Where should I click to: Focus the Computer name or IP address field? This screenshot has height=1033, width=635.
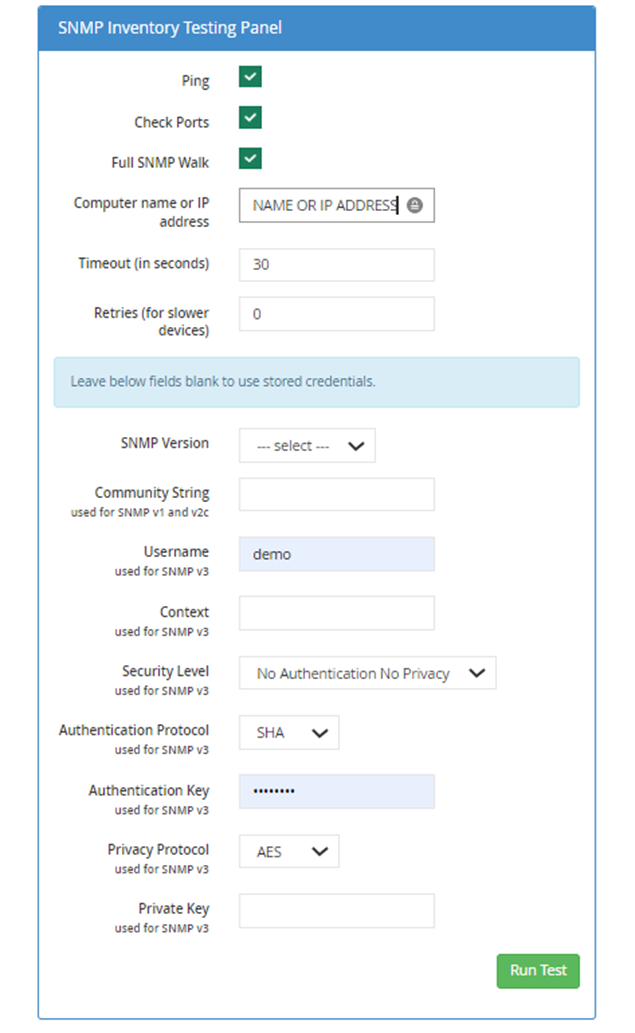[x=323, y=206]
